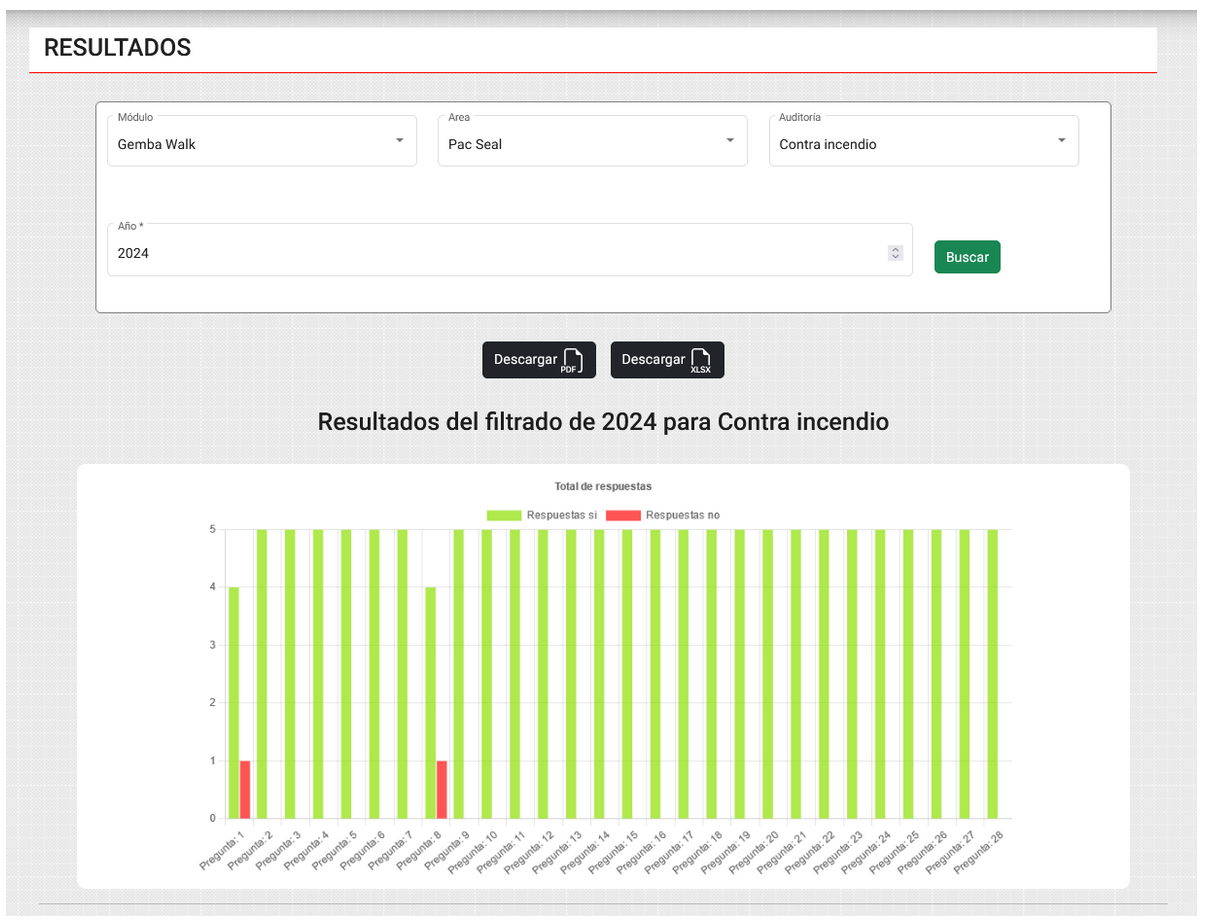Open the Auditoría dropdown showing Contra incendio
The width and height of the screenshot is (1206, 924).
point(923,141)
